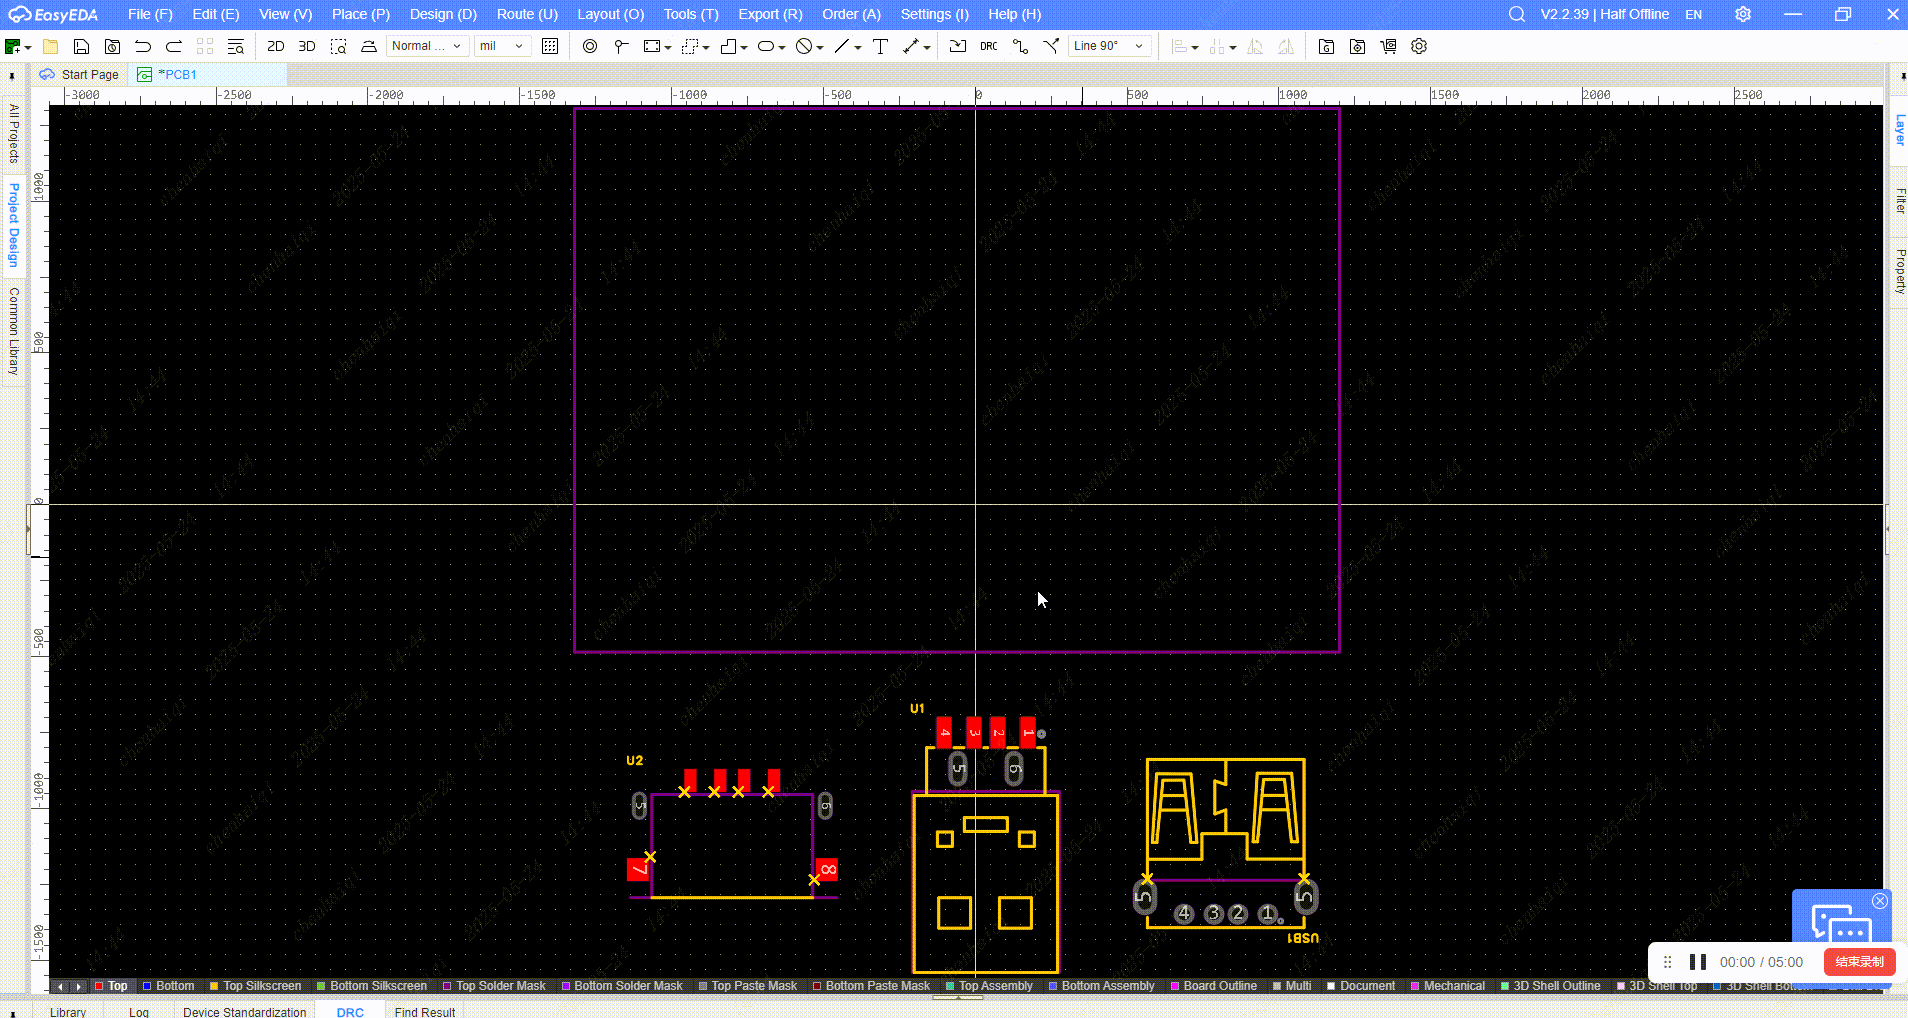Expand the mil units dropdown
The height and width of the screenshot is (1018, 1908).
pos(502,46)
